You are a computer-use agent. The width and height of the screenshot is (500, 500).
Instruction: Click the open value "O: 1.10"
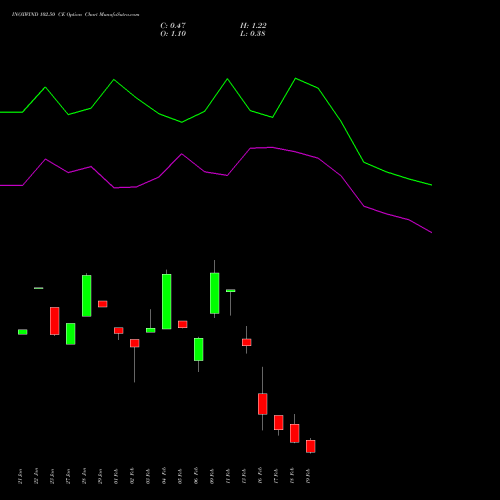click(x=173, y=34)
